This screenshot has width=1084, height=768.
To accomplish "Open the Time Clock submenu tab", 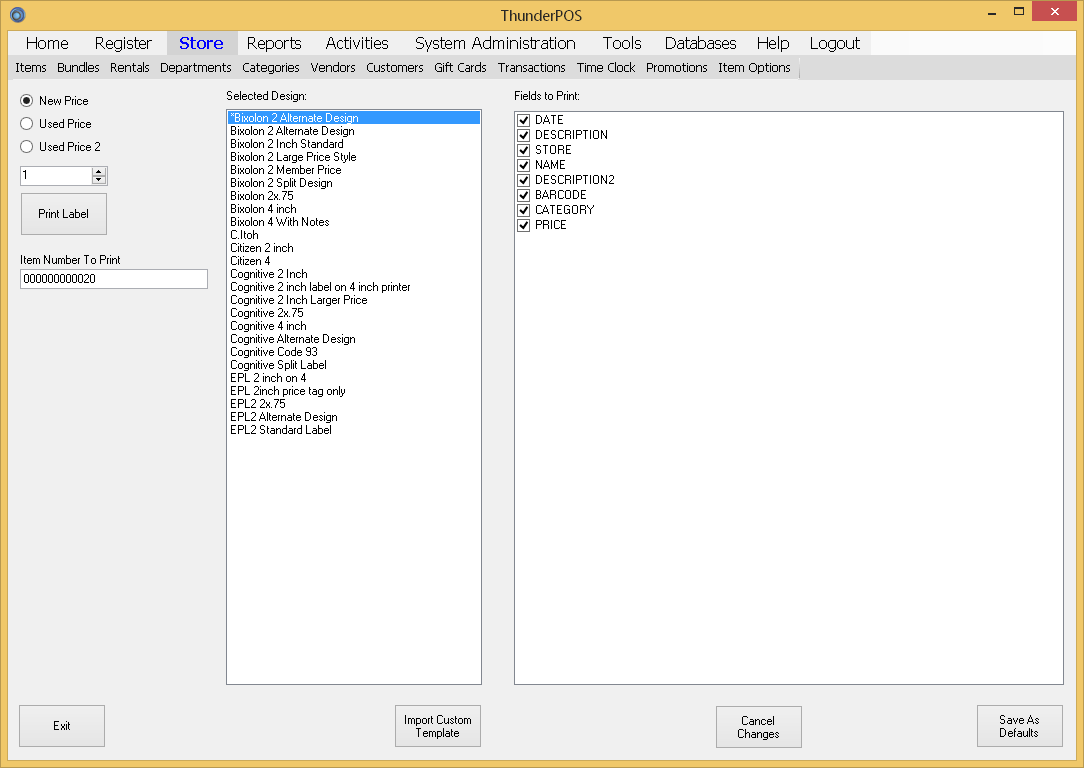I will [x=606, y=68].
